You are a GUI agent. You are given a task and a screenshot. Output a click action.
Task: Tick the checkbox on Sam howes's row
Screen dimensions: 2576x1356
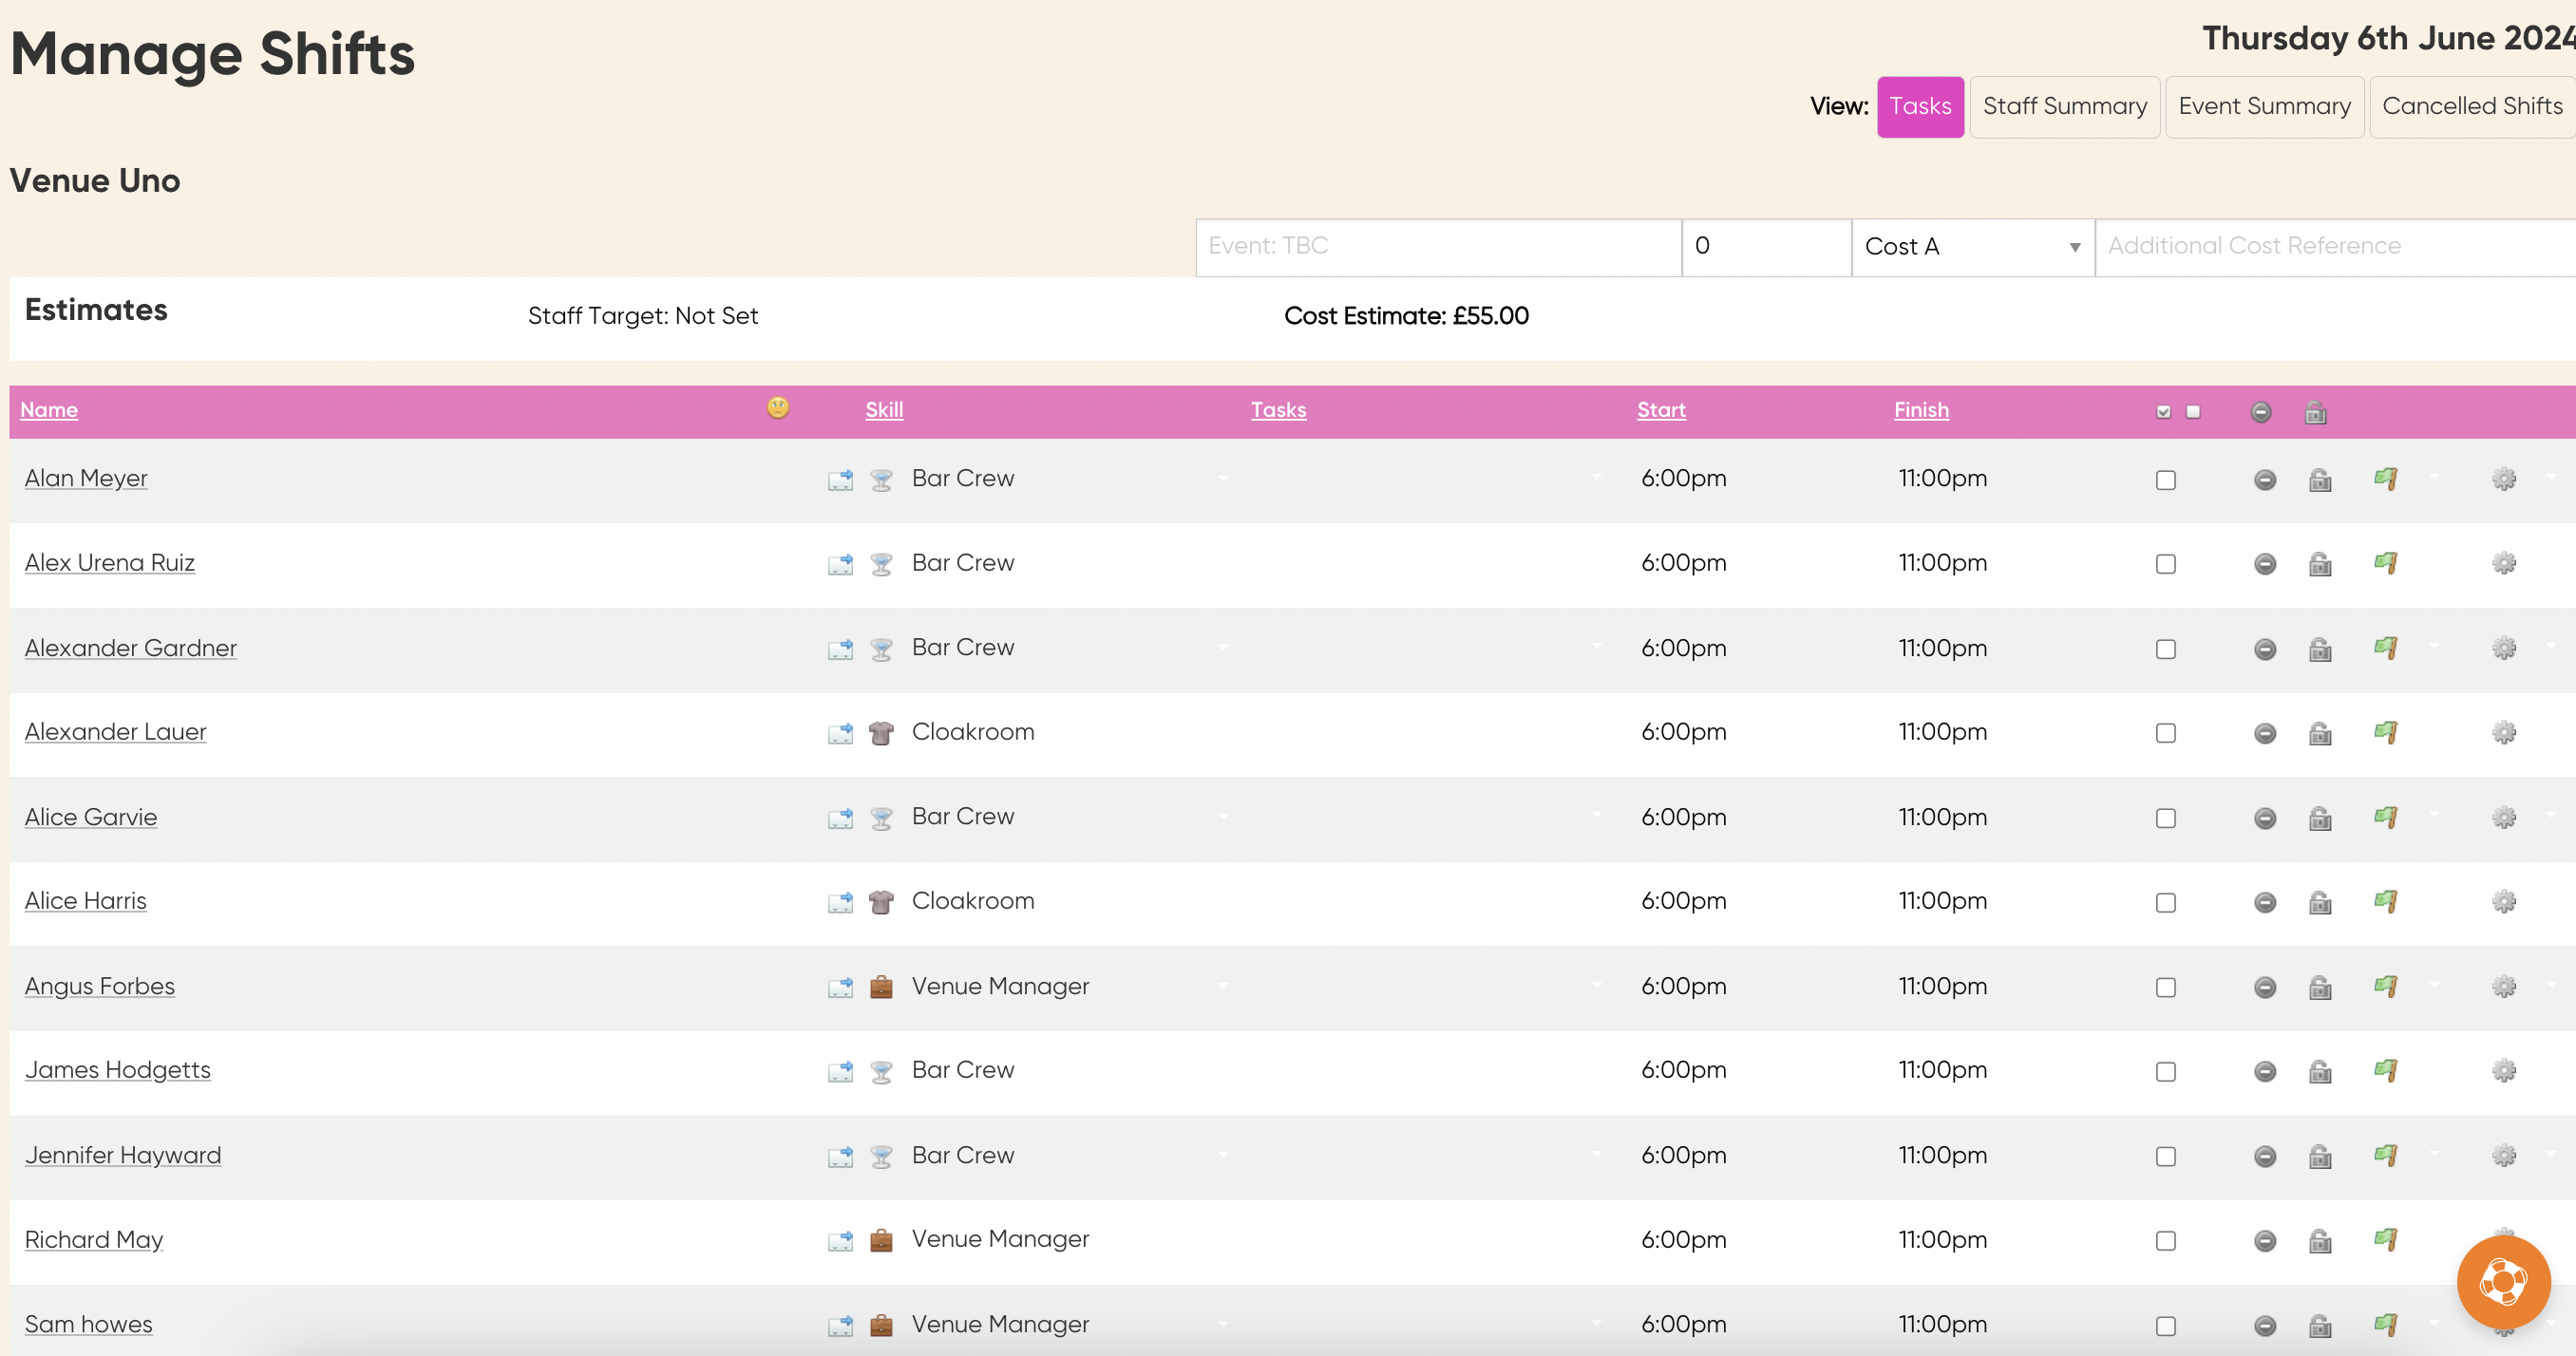click(2166, 1325)
